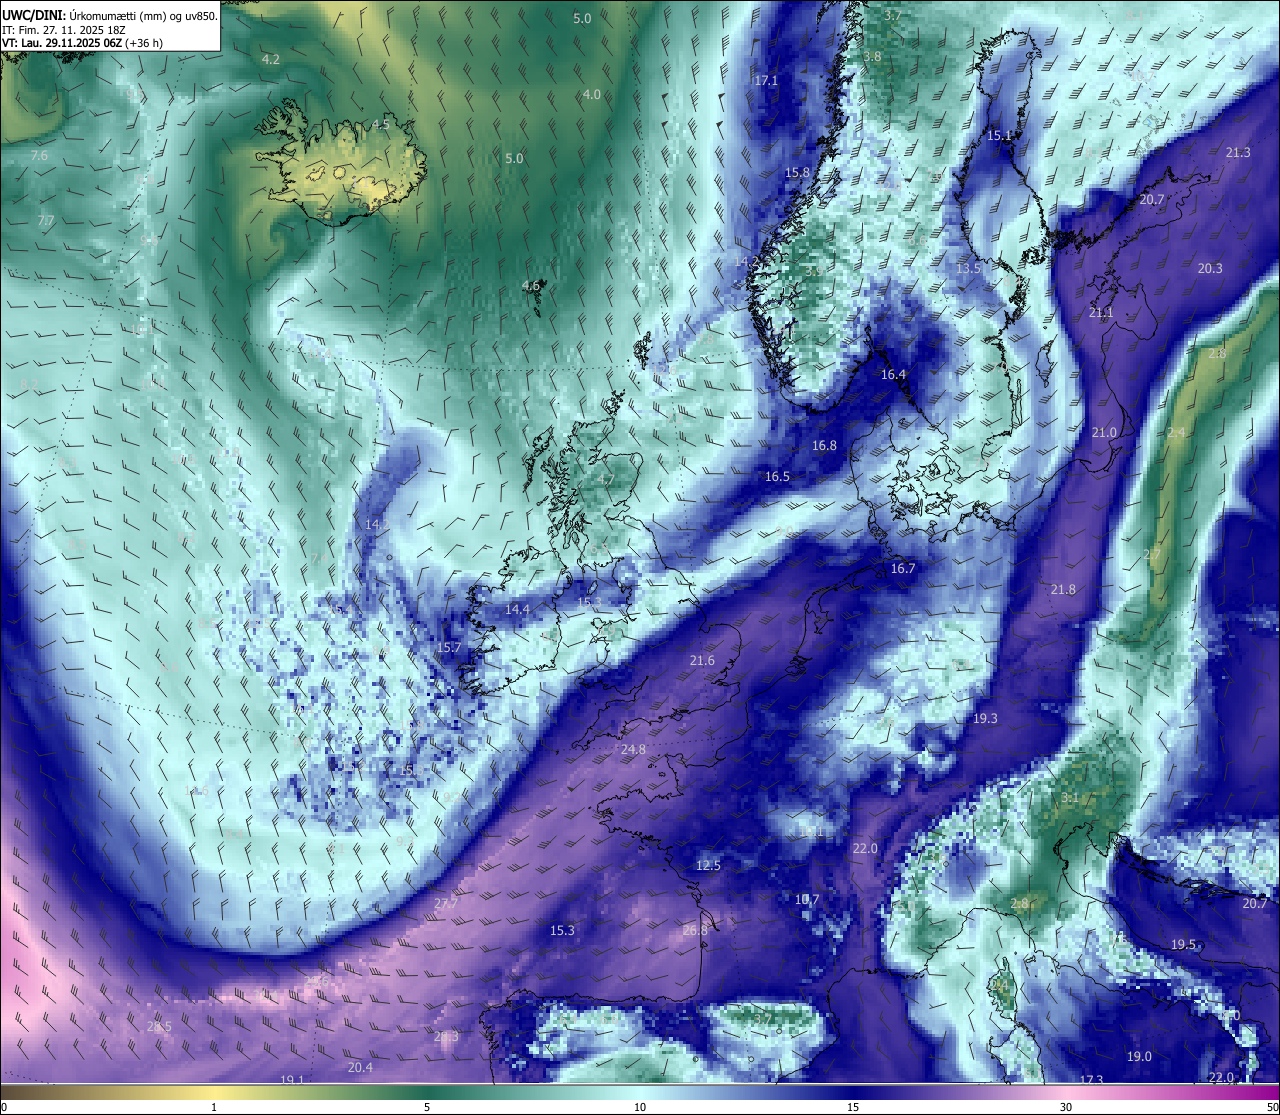Click the 5 tick label on the color scale
This screenshot has width=1280, height=1115.
click(427, 1107)
